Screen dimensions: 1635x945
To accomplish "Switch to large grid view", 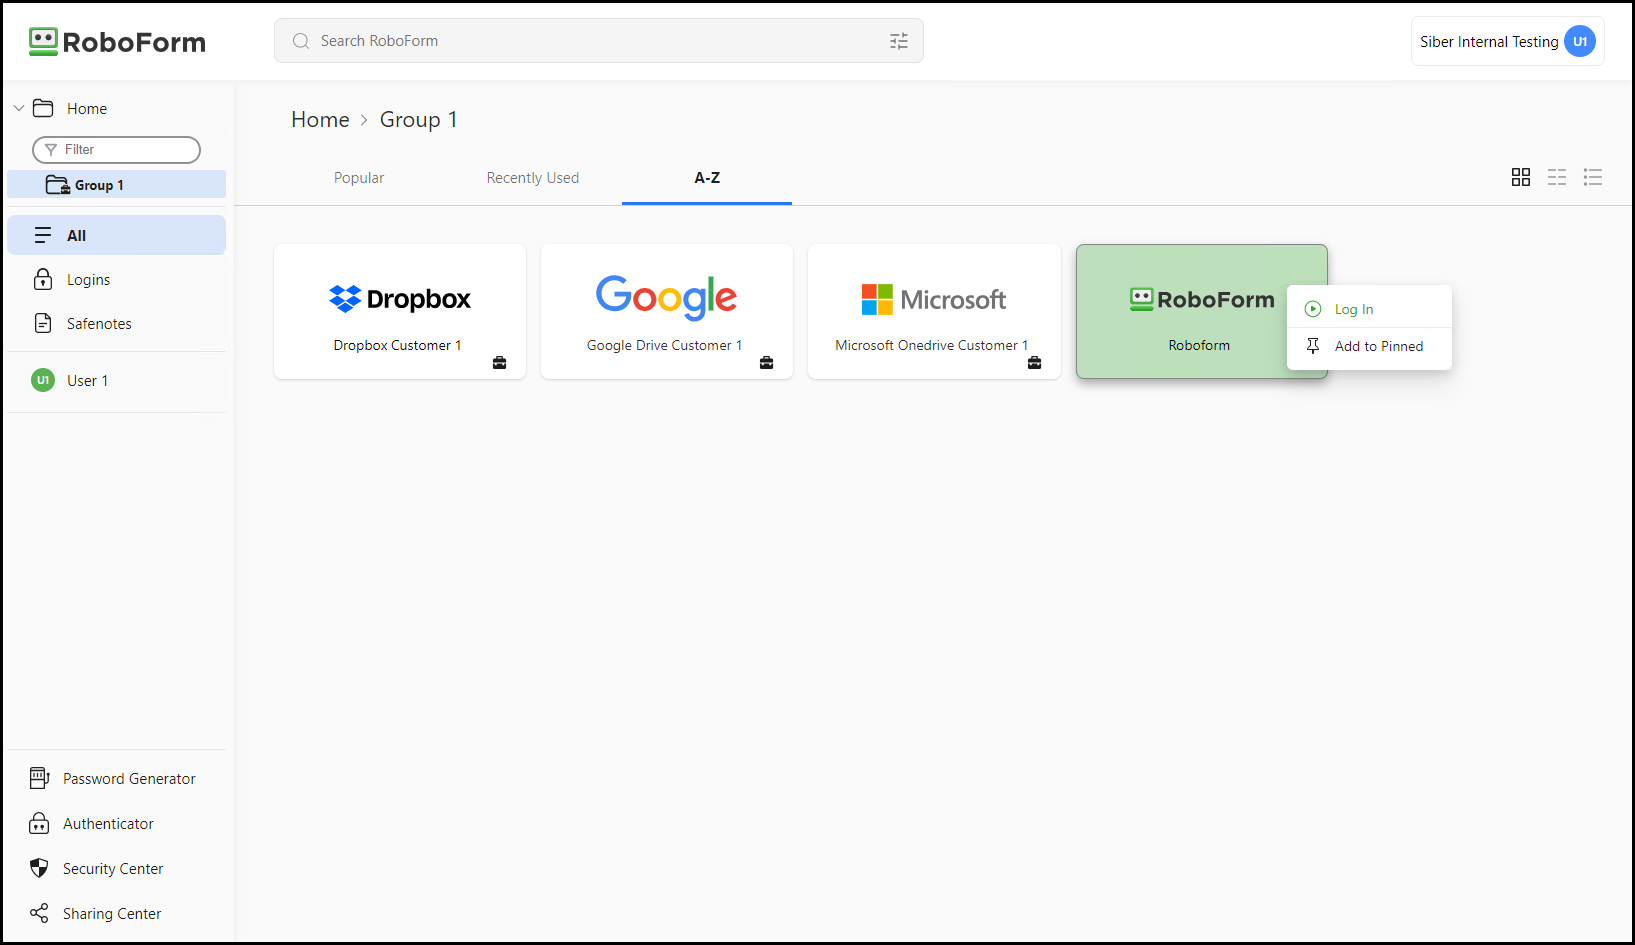I will point(1520,177).
